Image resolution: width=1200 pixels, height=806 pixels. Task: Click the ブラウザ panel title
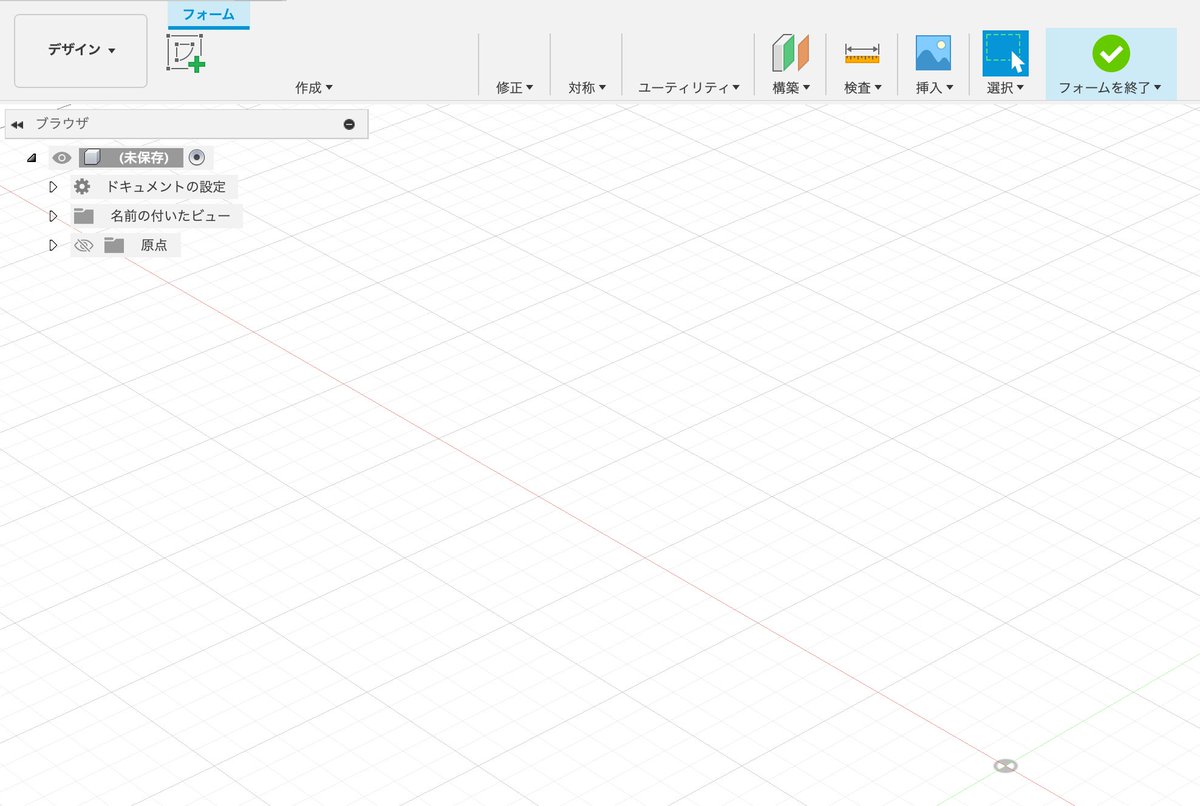click(x=62, y=124)
